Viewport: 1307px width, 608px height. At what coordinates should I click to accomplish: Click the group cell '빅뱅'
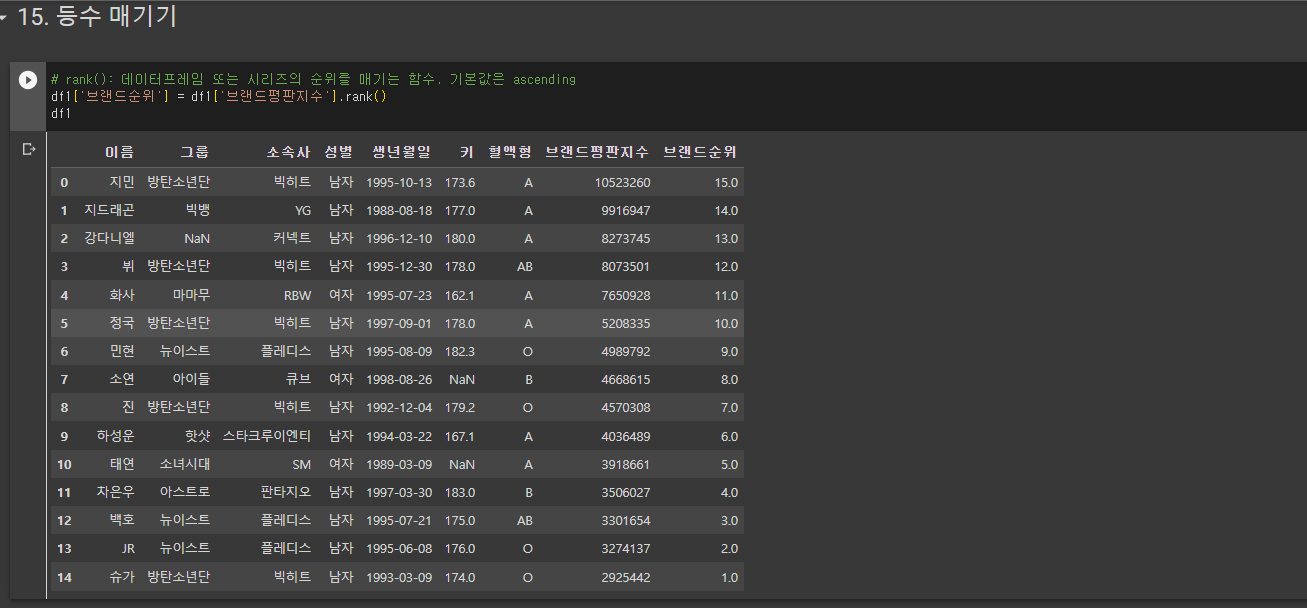[x=197, y=210]
